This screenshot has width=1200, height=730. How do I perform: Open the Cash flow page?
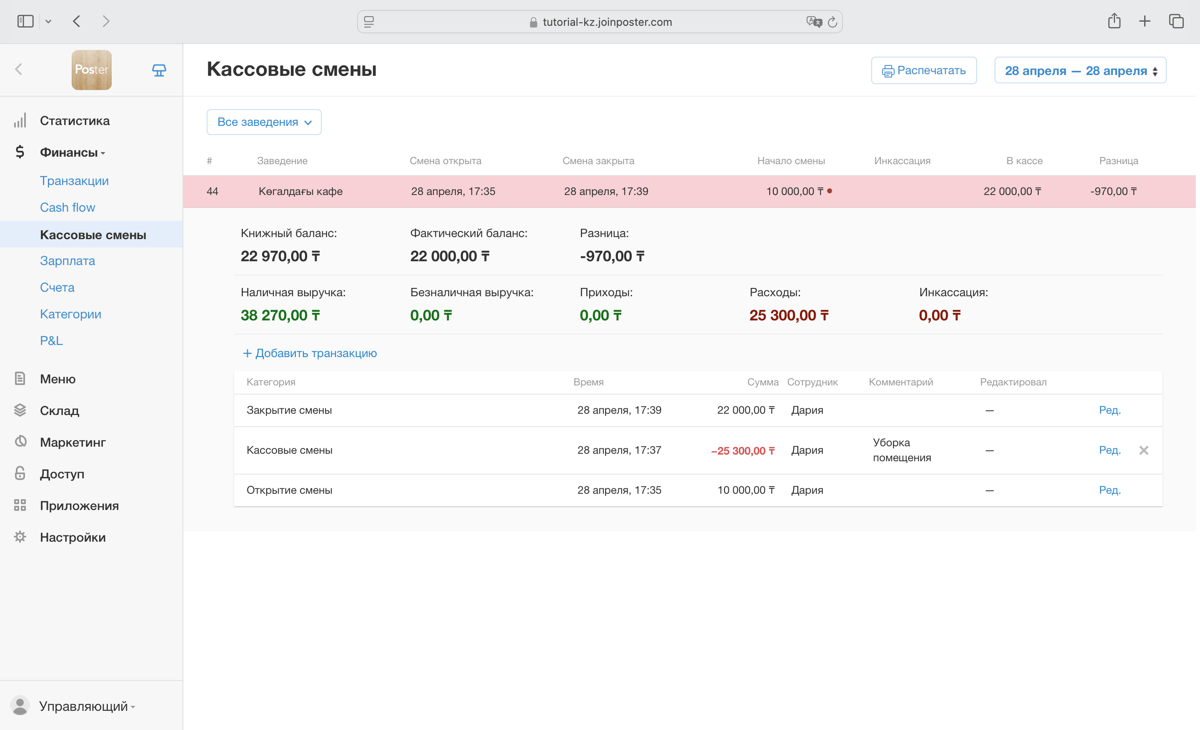coord(67,207)
